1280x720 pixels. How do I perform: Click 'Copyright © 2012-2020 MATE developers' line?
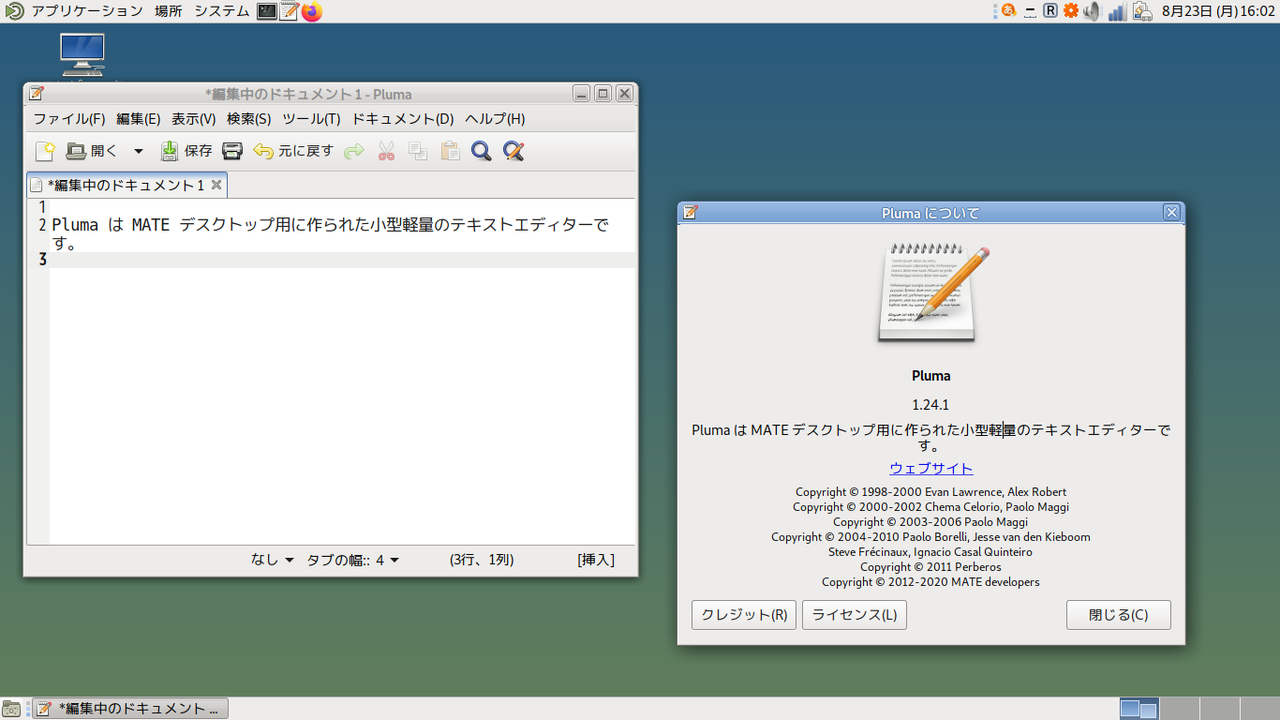tap(931, 582)
